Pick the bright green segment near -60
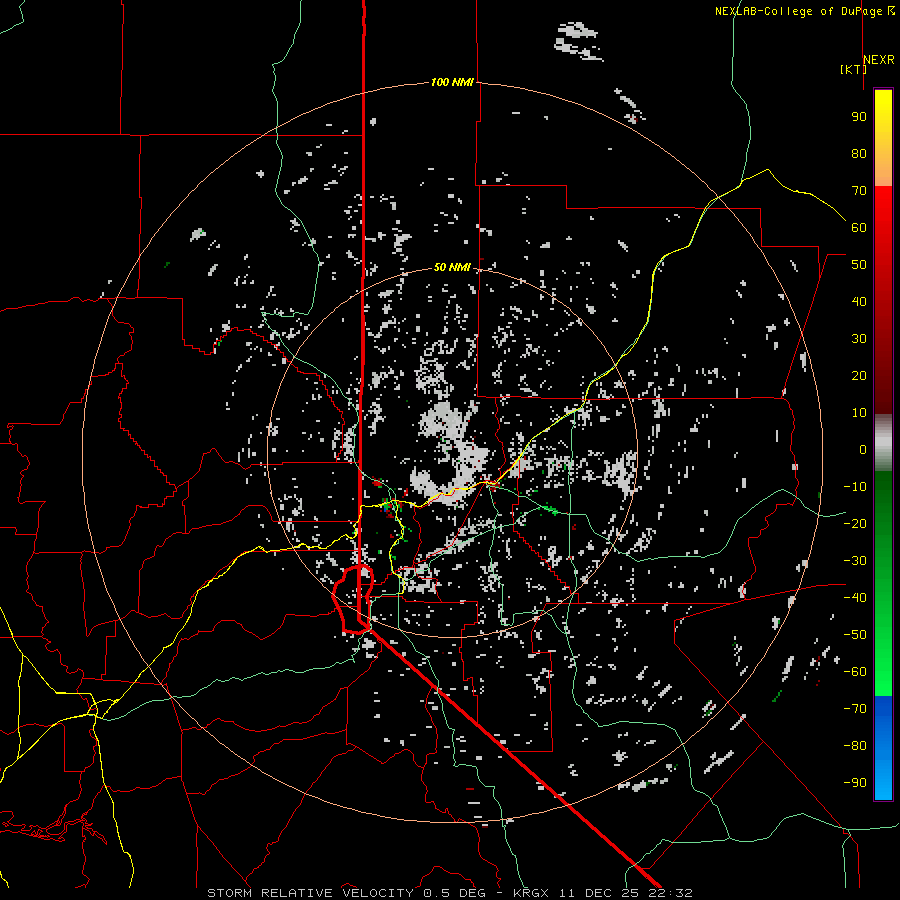 click(883, 672)
